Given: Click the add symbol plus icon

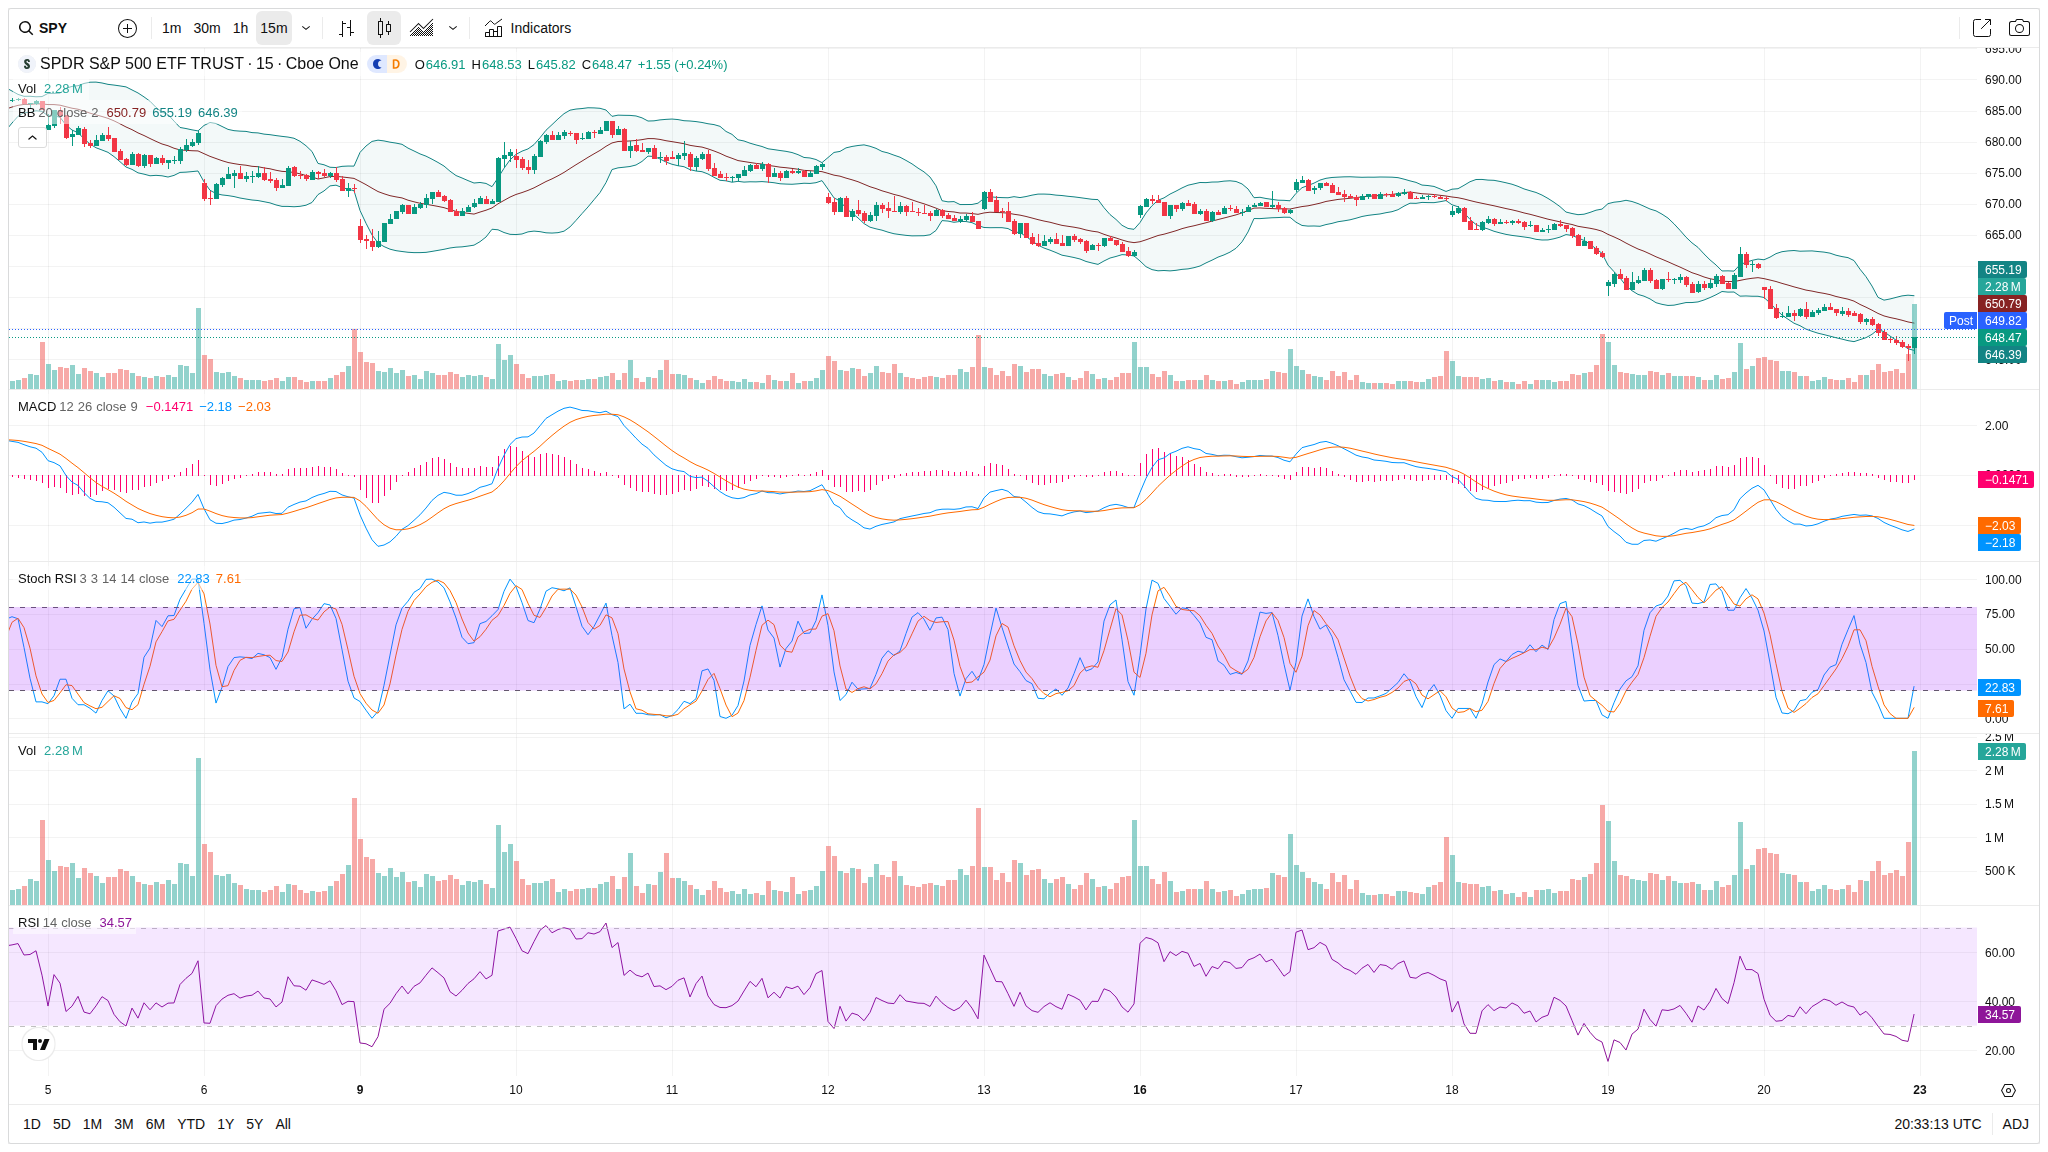Looking at the screenshot, I should tap(127, 28).
